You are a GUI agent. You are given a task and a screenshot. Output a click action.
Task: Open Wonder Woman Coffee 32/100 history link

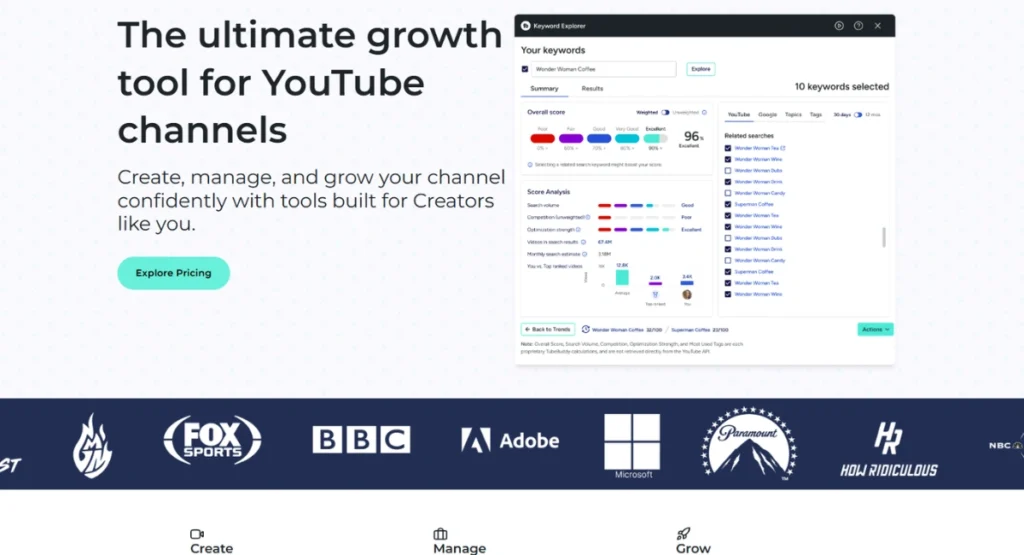pos(627,330)
